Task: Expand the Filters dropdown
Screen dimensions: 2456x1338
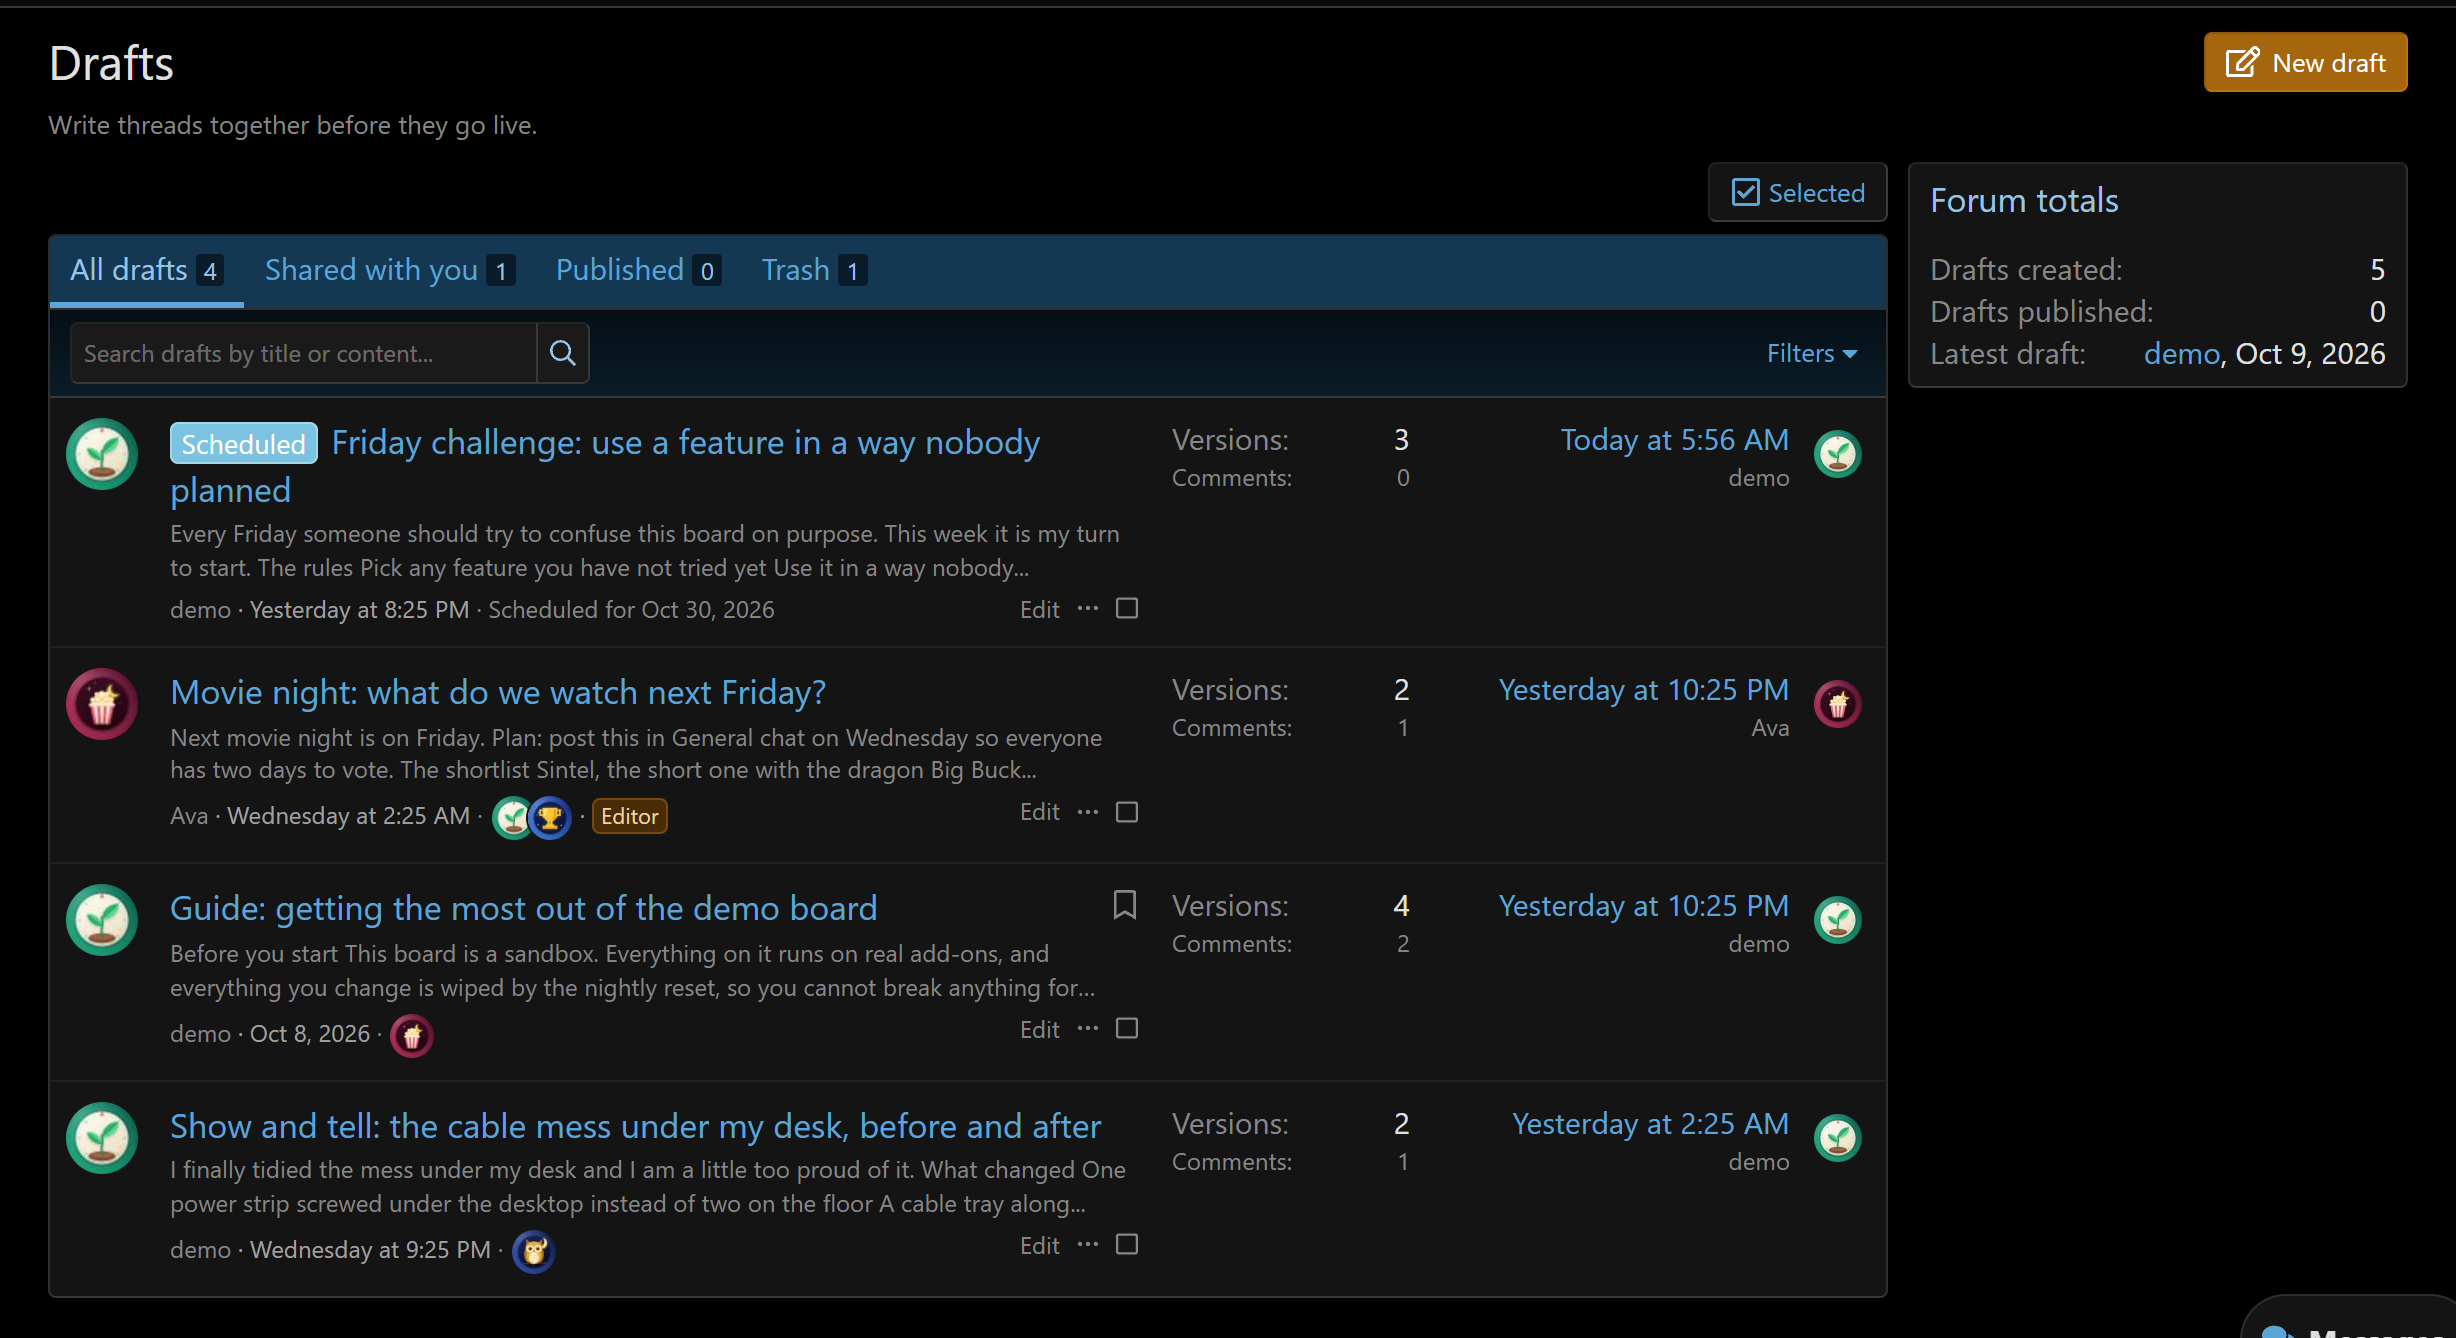Action: (x=1812, y=353)
